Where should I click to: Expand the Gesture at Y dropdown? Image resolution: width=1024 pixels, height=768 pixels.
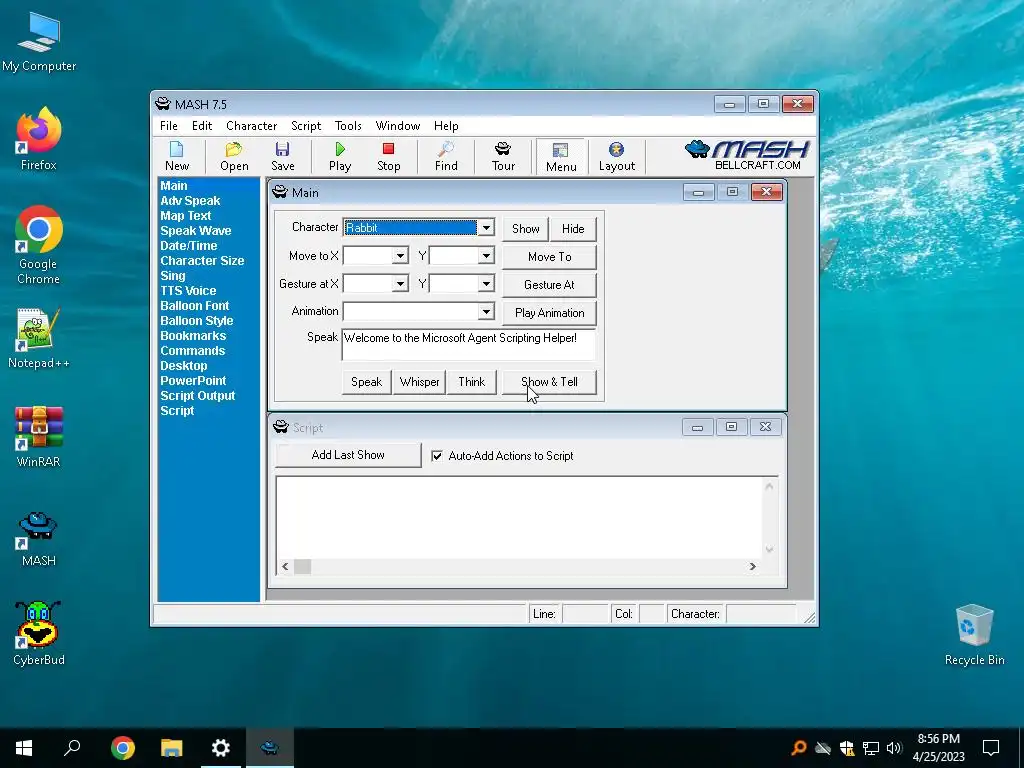(486, 284)
